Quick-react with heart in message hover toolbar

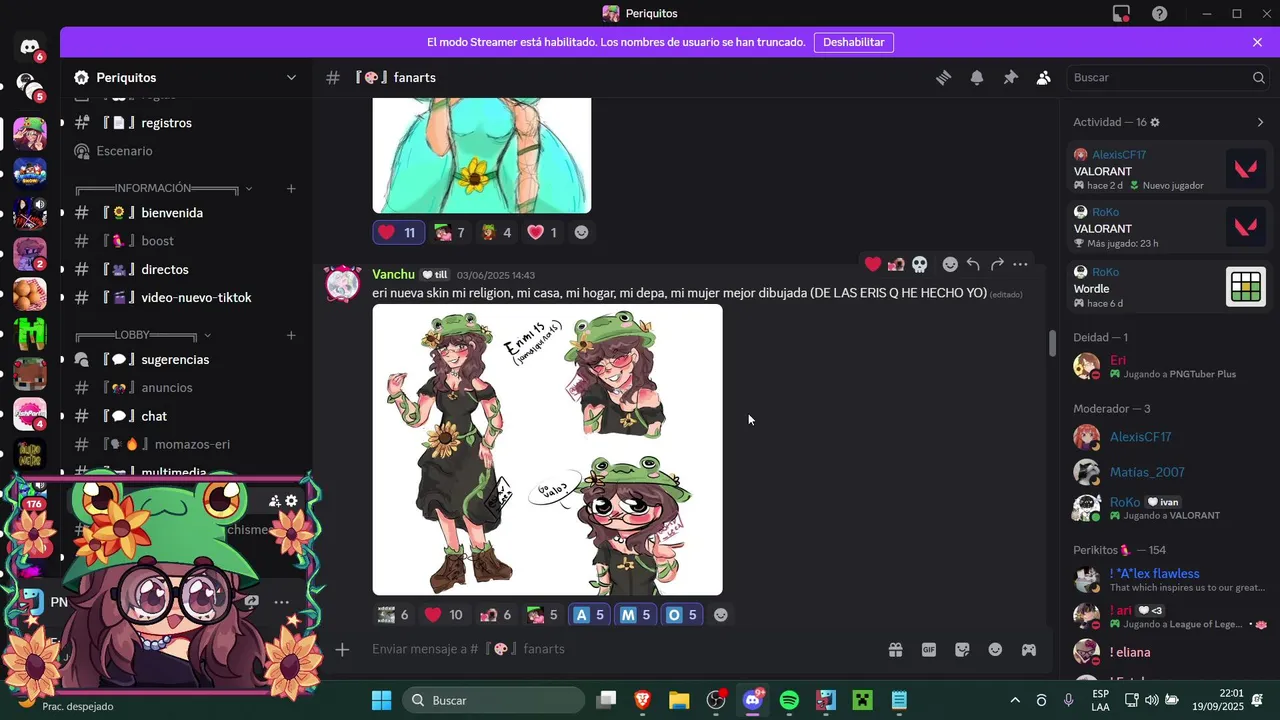(873, 264)
